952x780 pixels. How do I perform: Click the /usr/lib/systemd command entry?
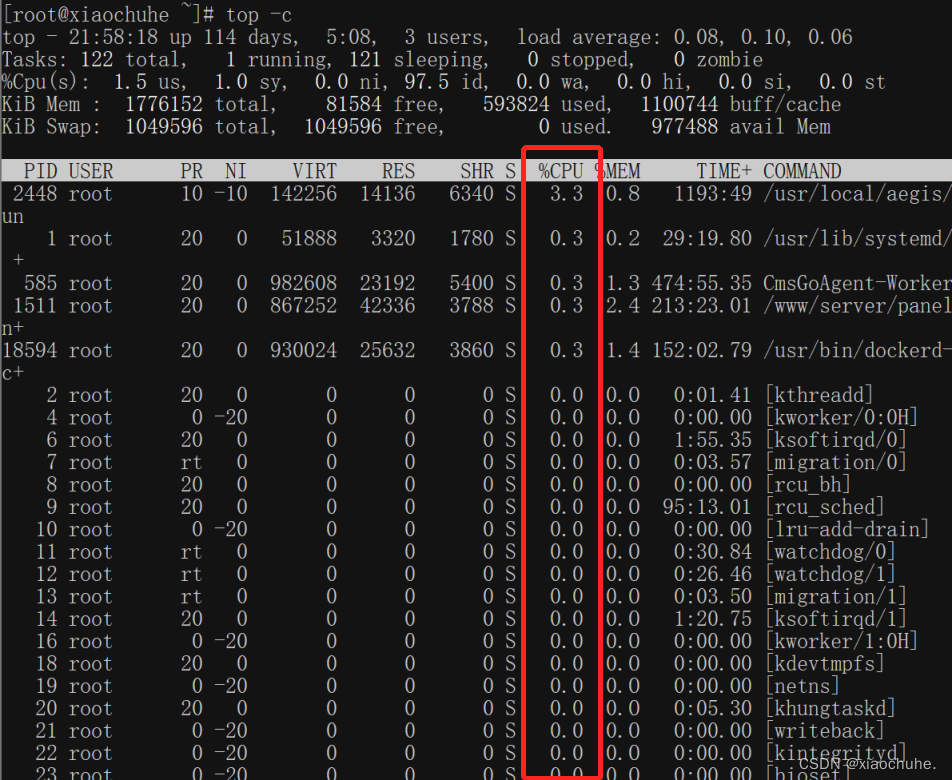pyautogui.click(x=857, y=239)
